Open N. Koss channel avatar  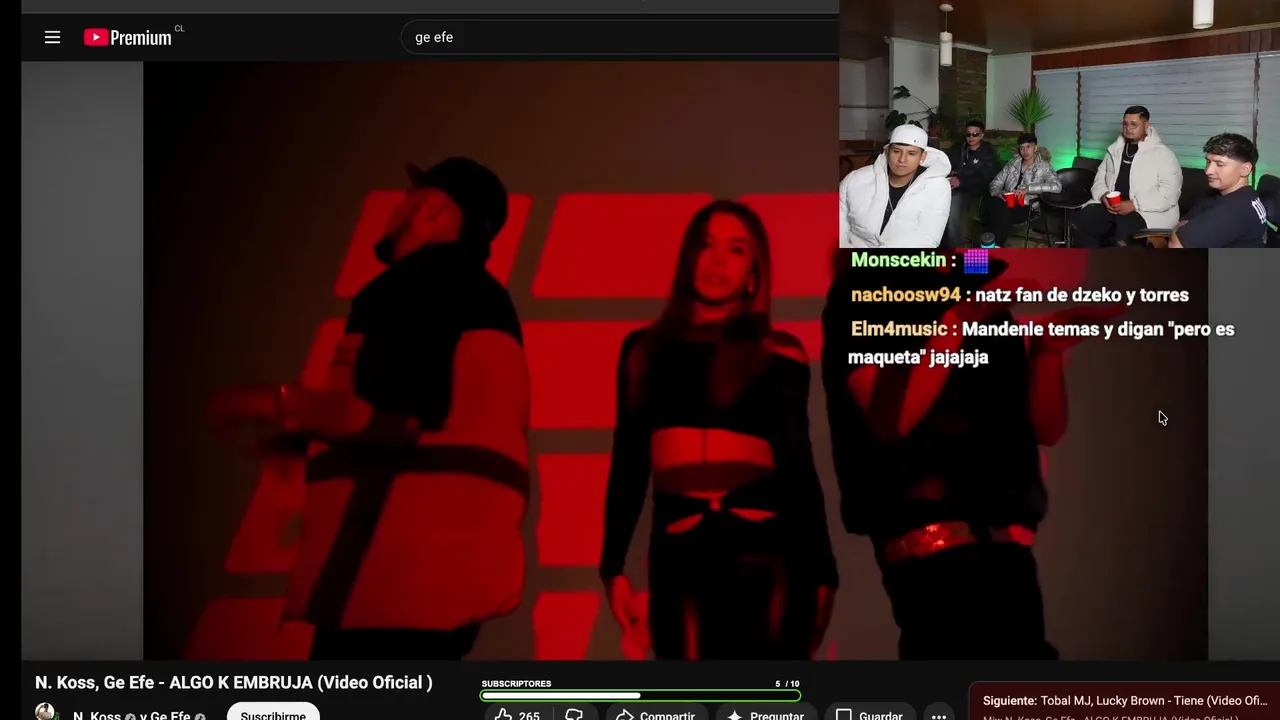click(45, 712)
